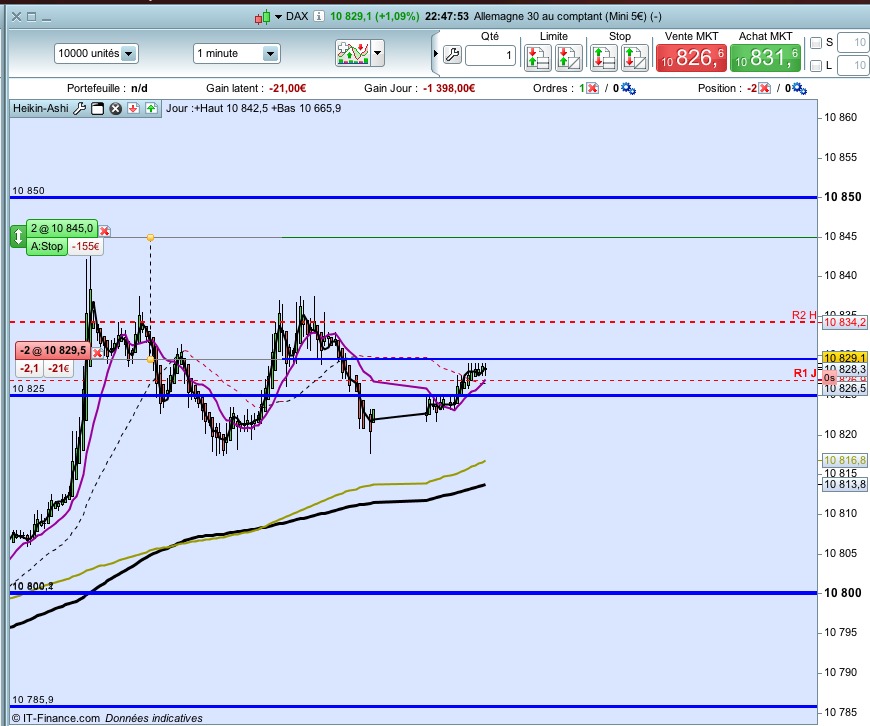Click the DAX price 10 829,1 (+1,09%)
870x726 pixels.
pos(375,17)
